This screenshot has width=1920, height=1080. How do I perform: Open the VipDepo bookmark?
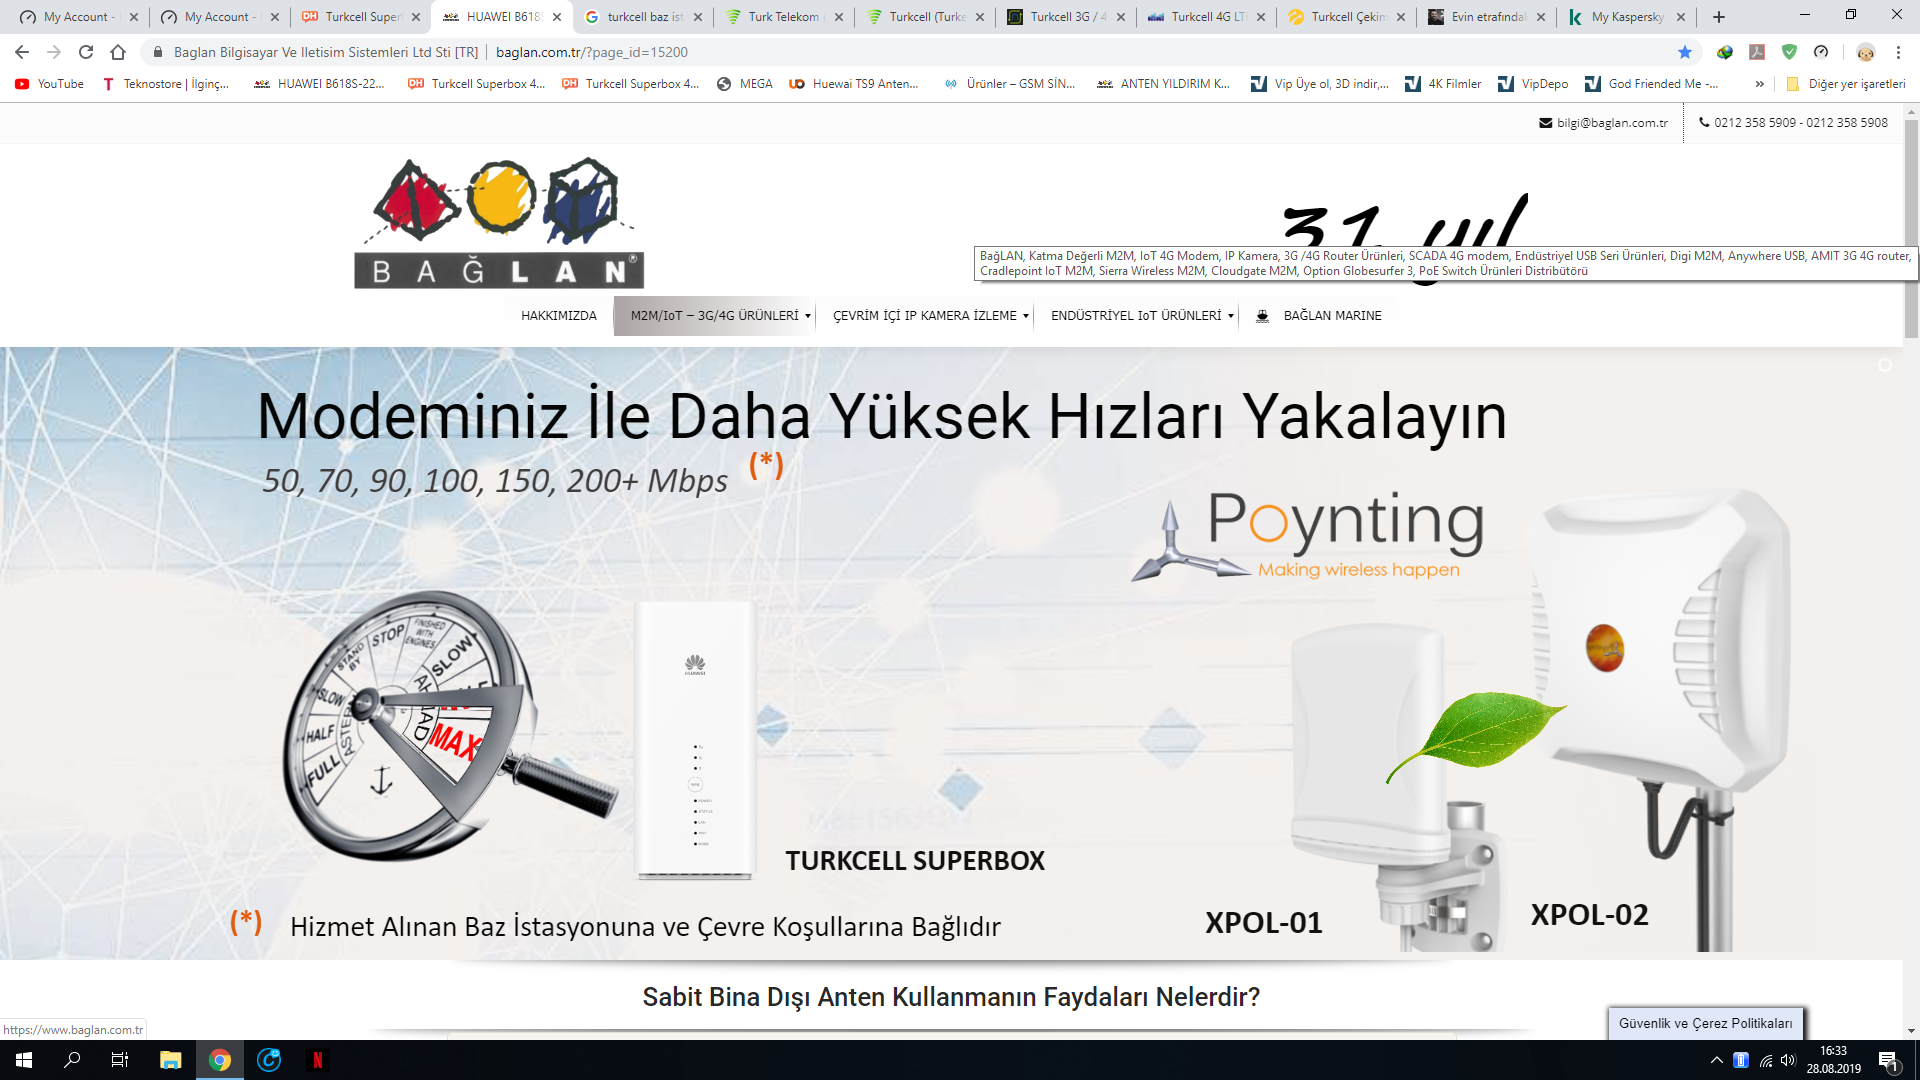pos(1533,84)
